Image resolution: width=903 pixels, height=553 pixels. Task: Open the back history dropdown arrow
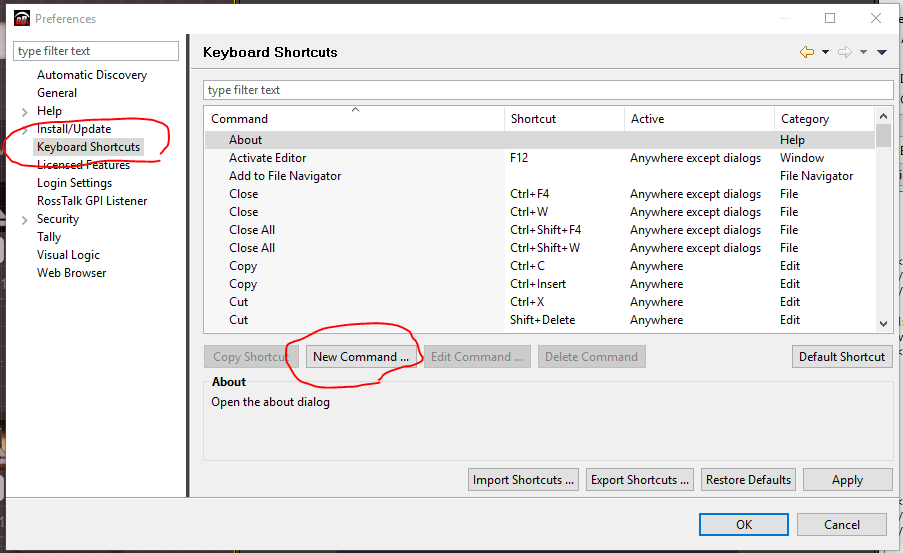click(825, 52)
